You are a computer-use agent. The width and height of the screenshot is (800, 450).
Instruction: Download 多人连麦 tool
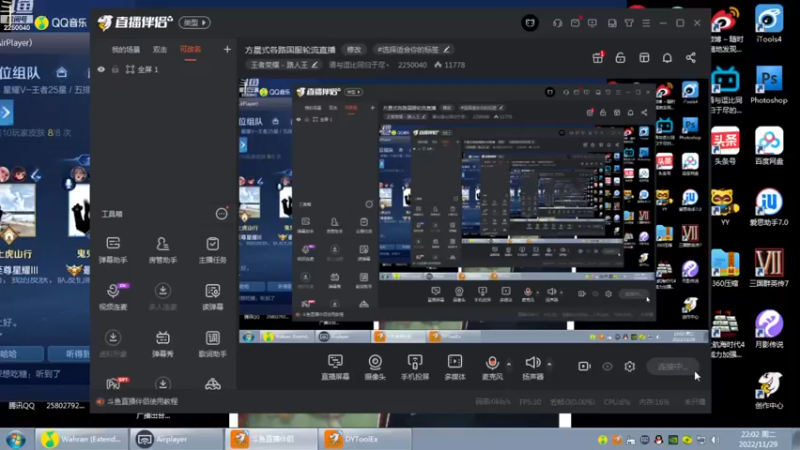(163, 296)
